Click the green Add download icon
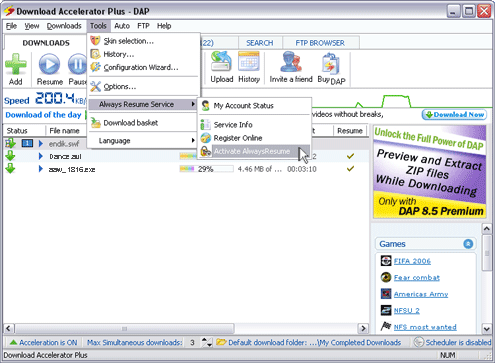Screen dimensions: 495x363 click(x=16, y=64)
